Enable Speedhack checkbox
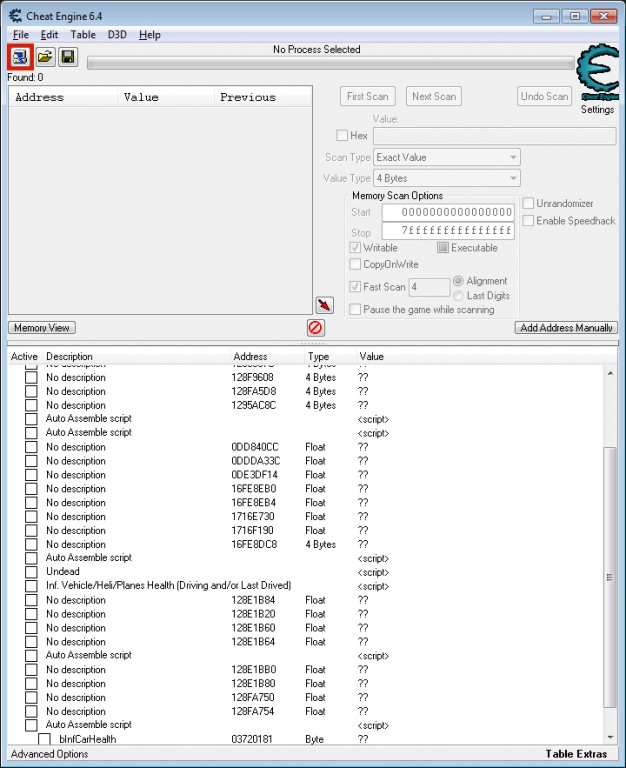626x768 pixels. click(x=528, y=220)
